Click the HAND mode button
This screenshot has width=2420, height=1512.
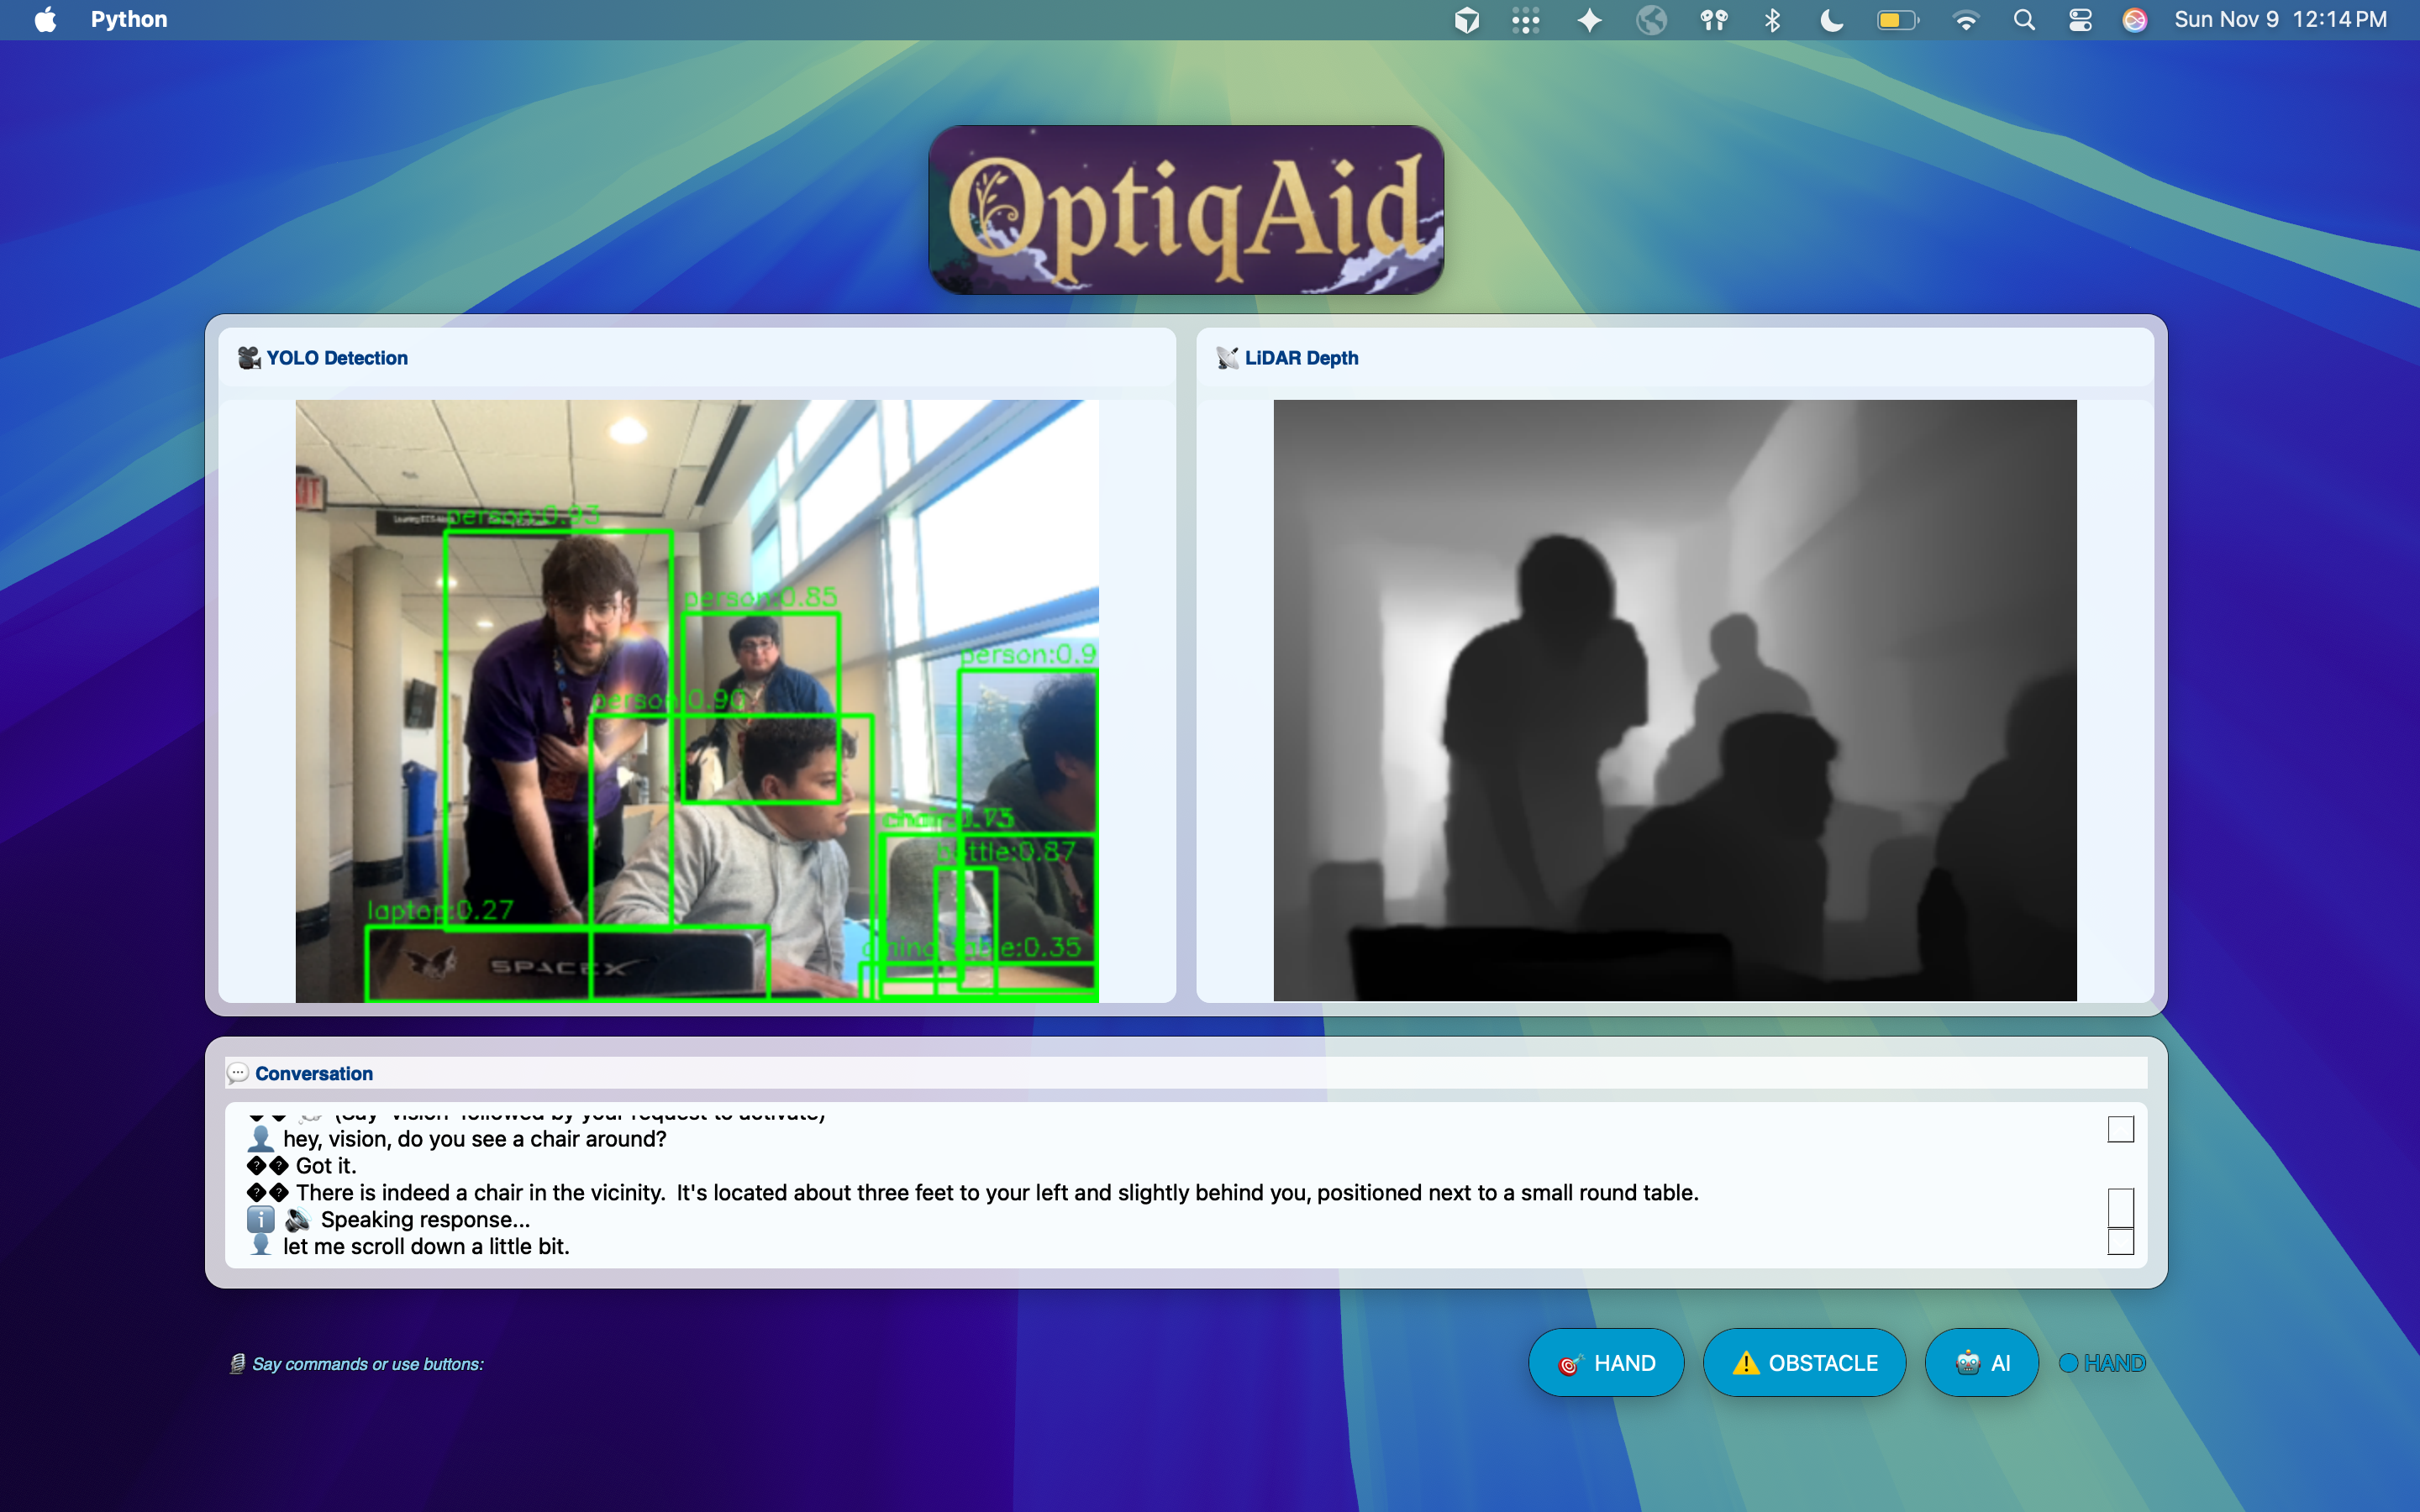1605,1362
